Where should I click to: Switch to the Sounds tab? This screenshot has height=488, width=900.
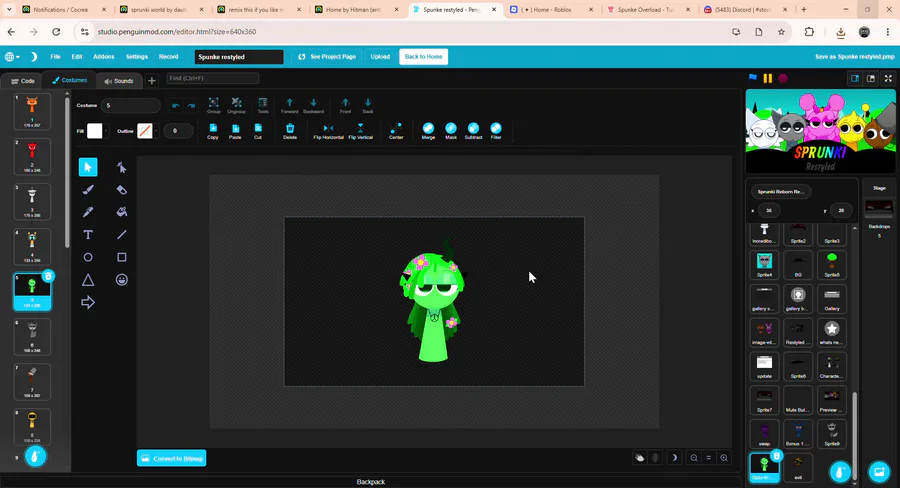pos(119,81)
